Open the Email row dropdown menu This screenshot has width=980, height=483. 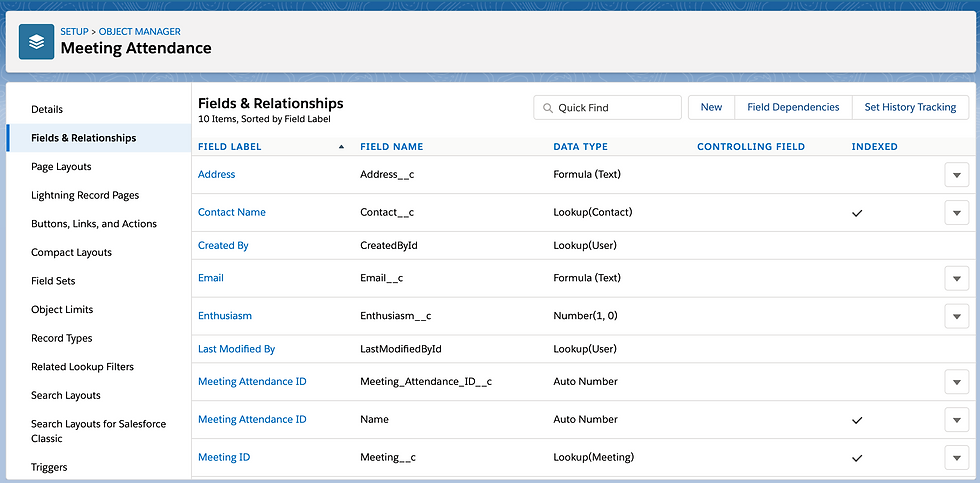[x=956, y=278]
